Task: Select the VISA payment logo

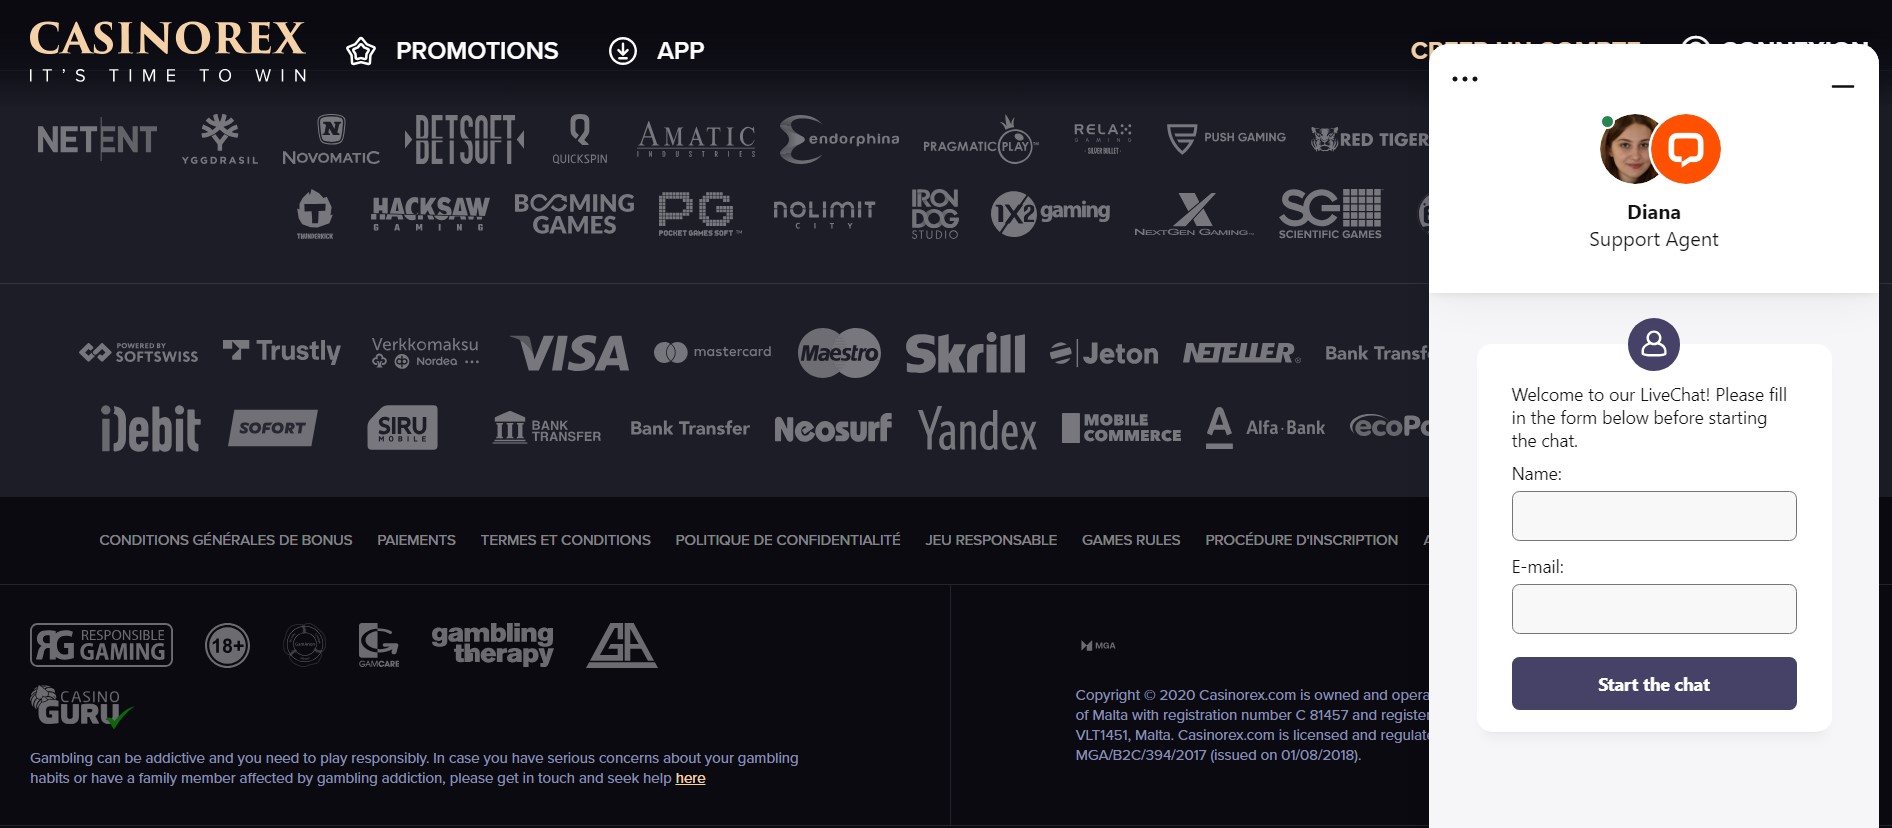Action: [x=570, y=352]
